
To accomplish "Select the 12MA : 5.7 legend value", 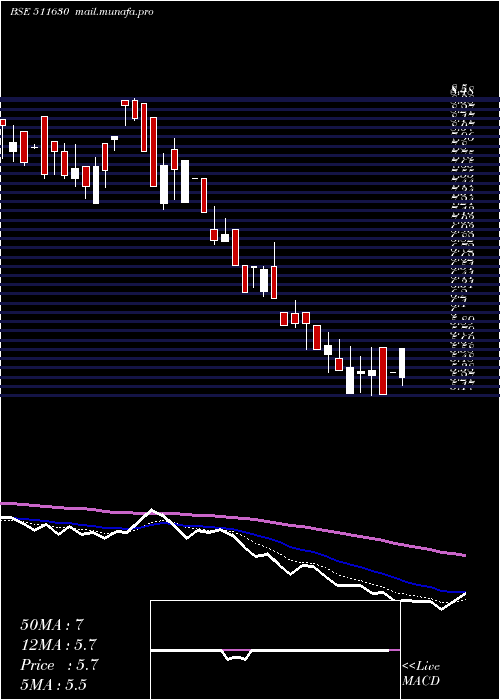I will 58,645.
